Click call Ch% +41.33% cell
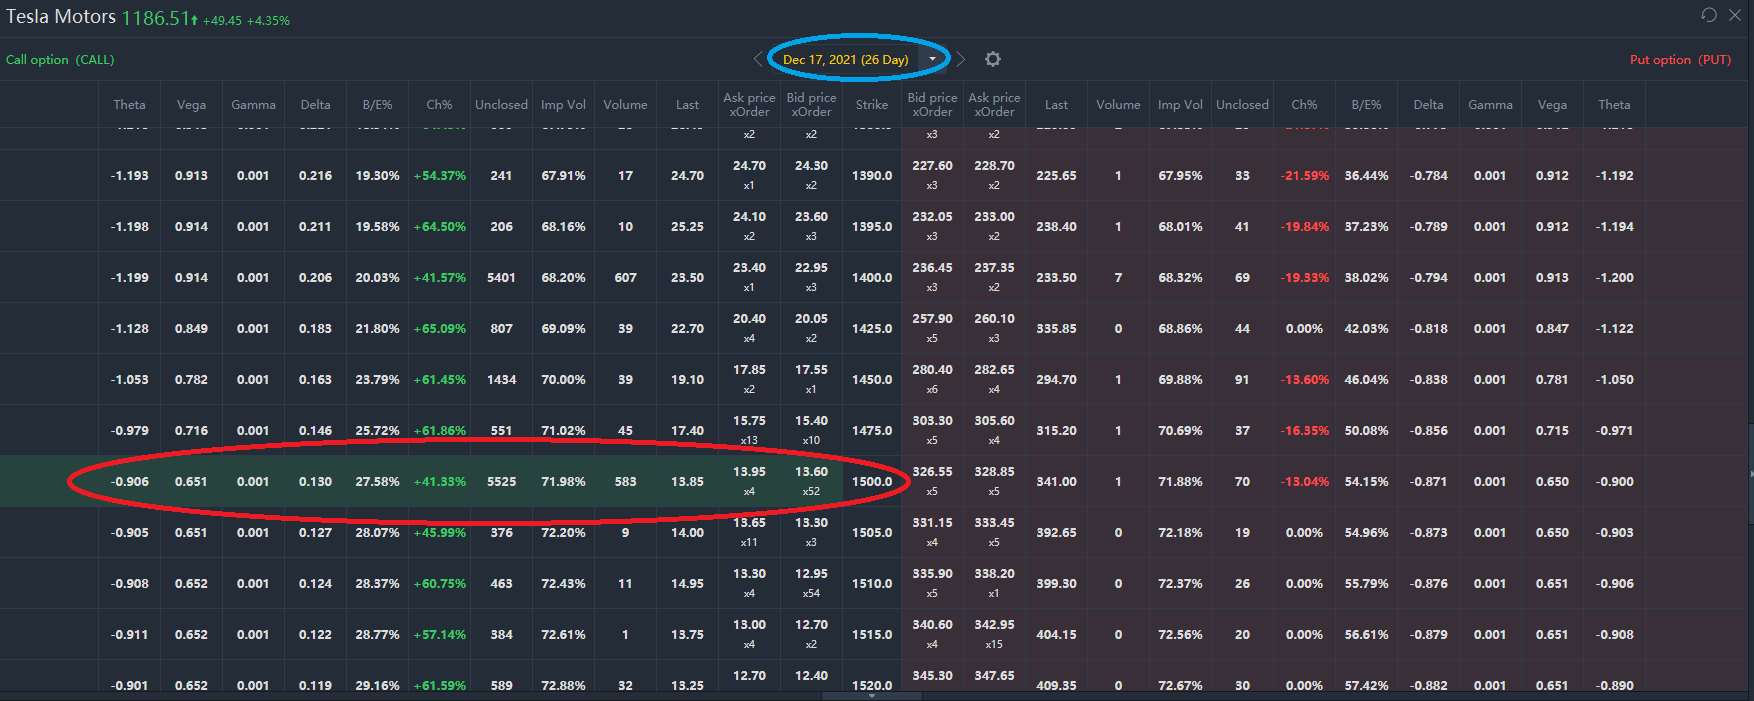Image resolution: width=1754 pixels, height=701 pixels. click(439, 482)
